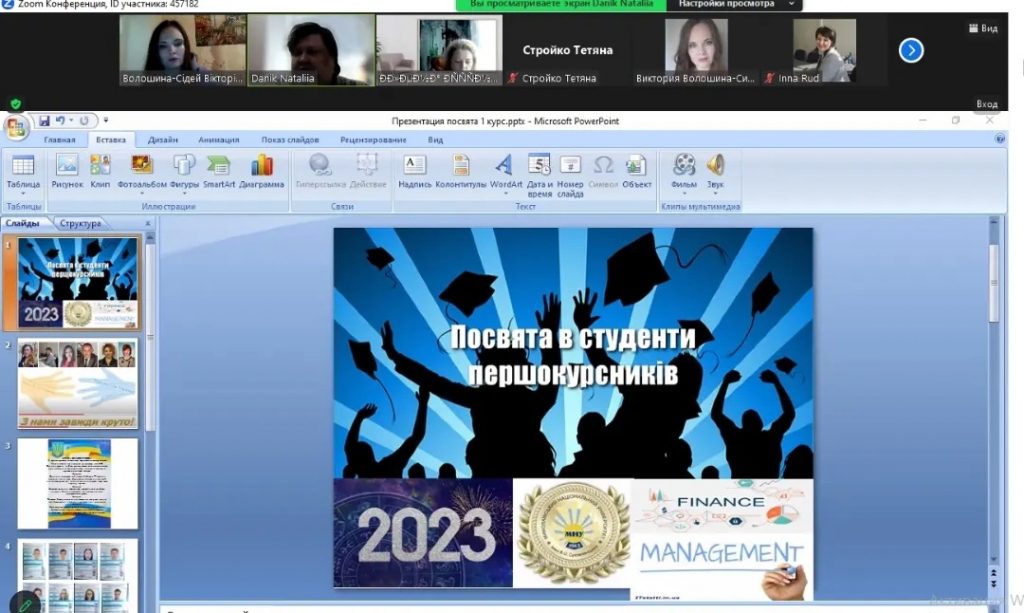Insert a picture with the Рисунок icon
This screenshot has width=1024, height=613.
(67, 170)
